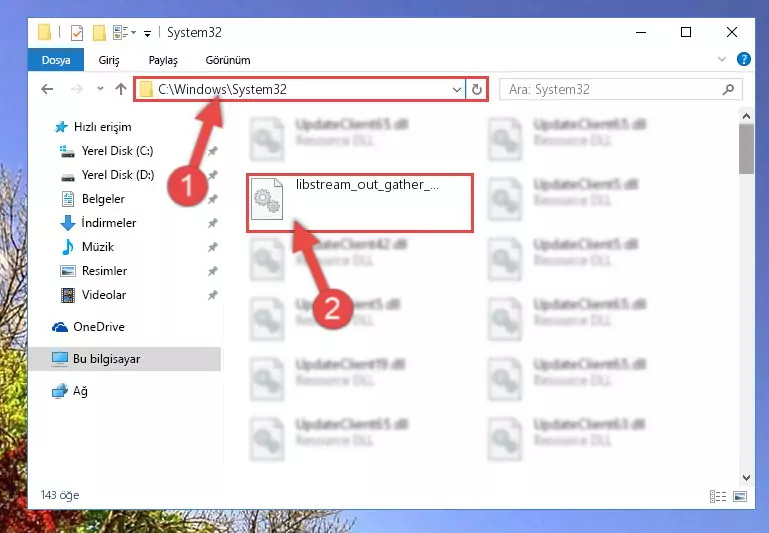
Task: Go up one folder level
Action: 121,89
